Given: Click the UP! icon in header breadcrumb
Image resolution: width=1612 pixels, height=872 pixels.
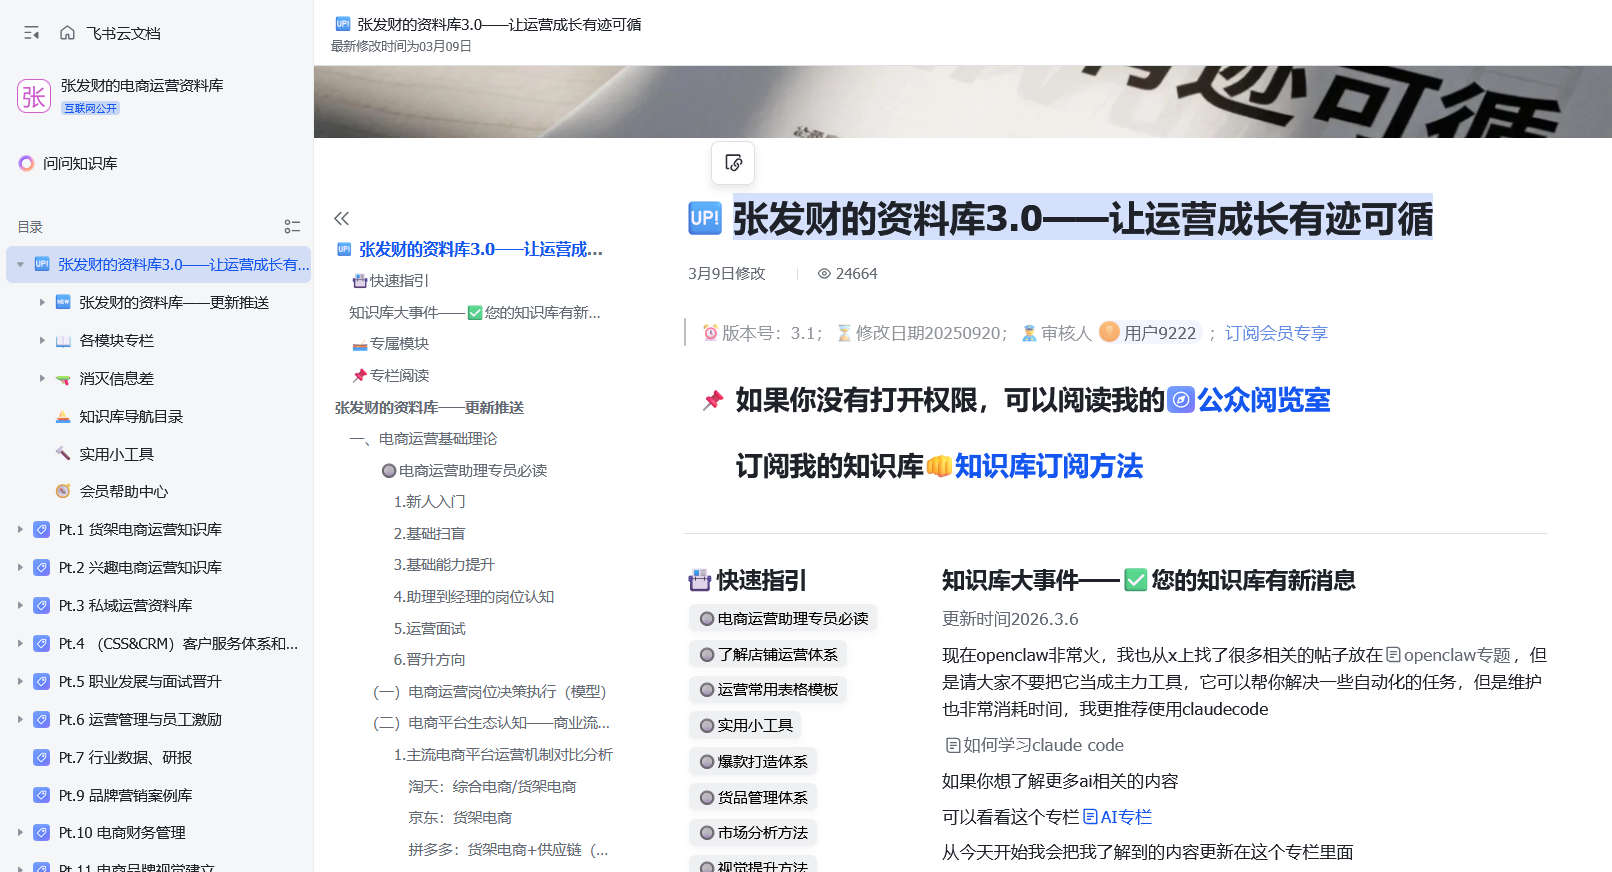Looking at the screenshot, I should coord(343,24).
